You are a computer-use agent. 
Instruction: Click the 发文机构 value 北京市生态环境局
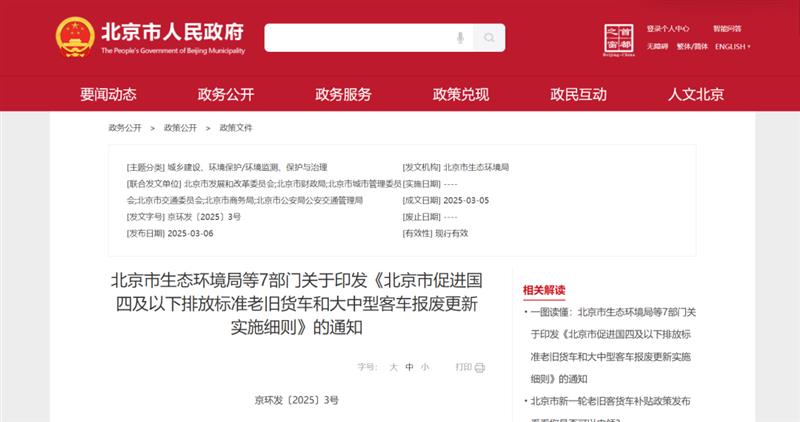(x=476, y=167)
